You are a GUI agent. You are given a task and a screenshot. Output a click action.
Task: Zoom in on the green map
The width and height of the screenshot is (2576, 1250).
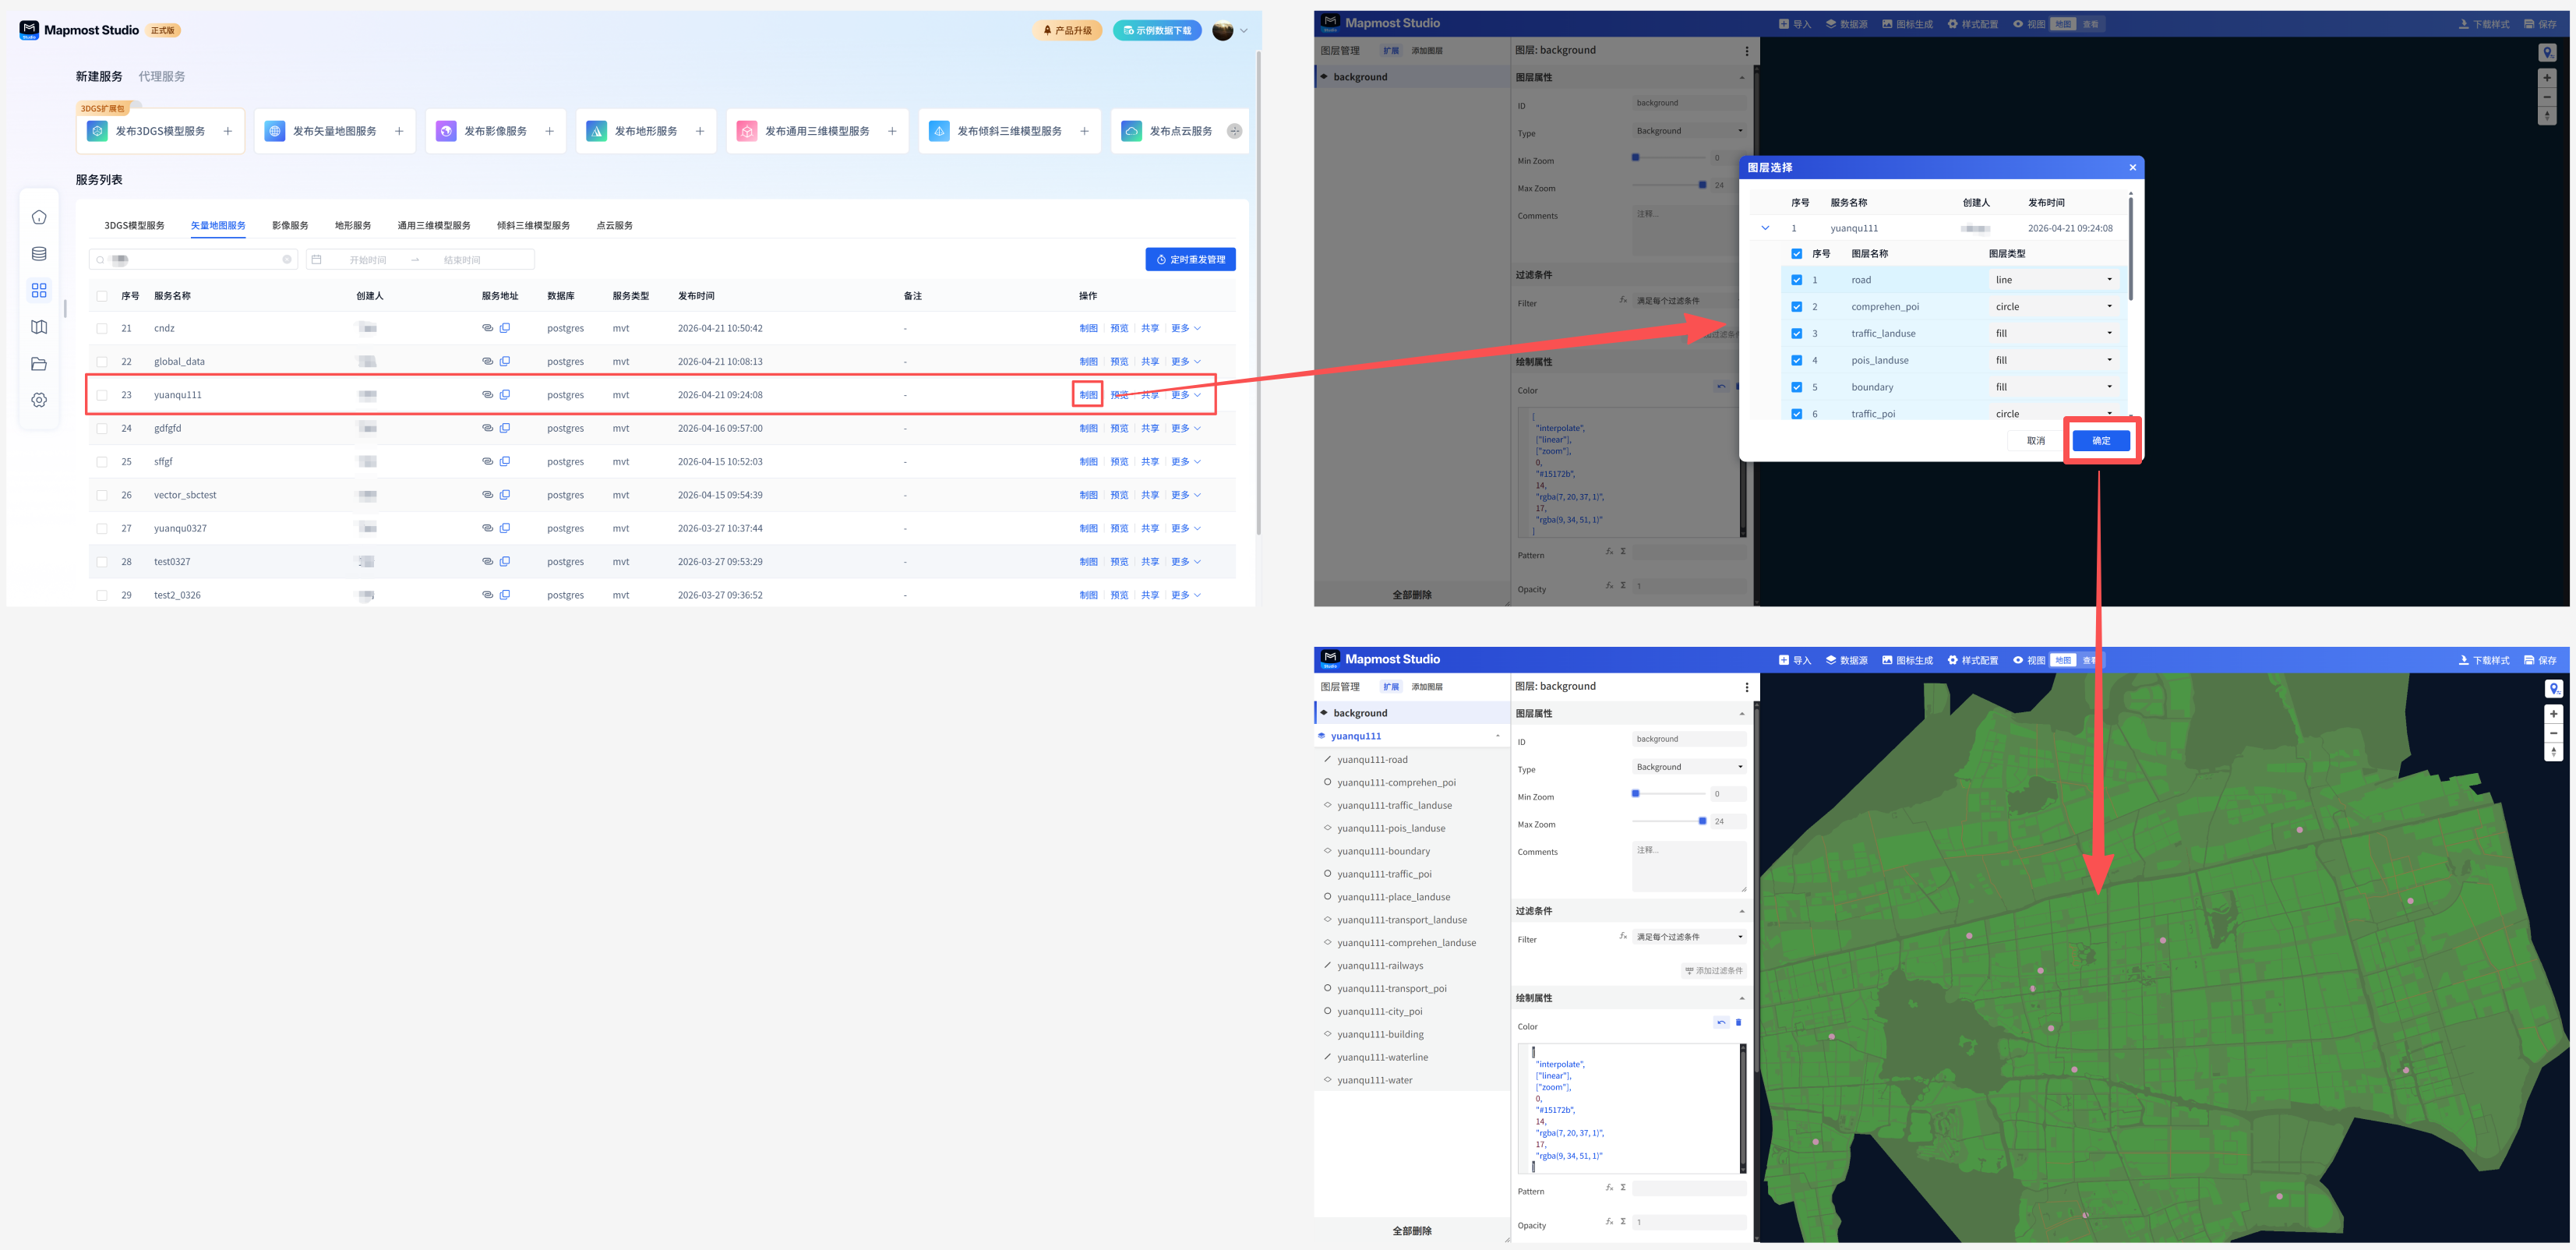pyautogui.click(x=2553, y=714)
